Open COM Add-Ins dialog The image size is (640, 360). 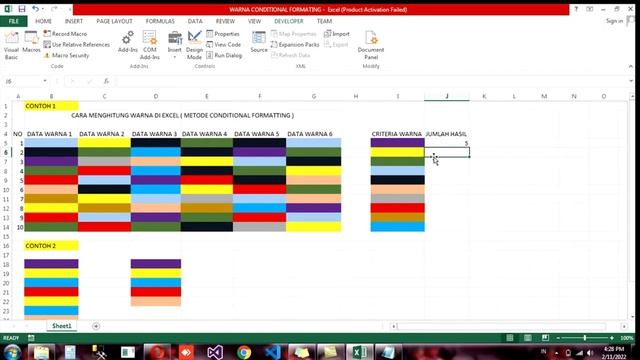tap(150, 46)
